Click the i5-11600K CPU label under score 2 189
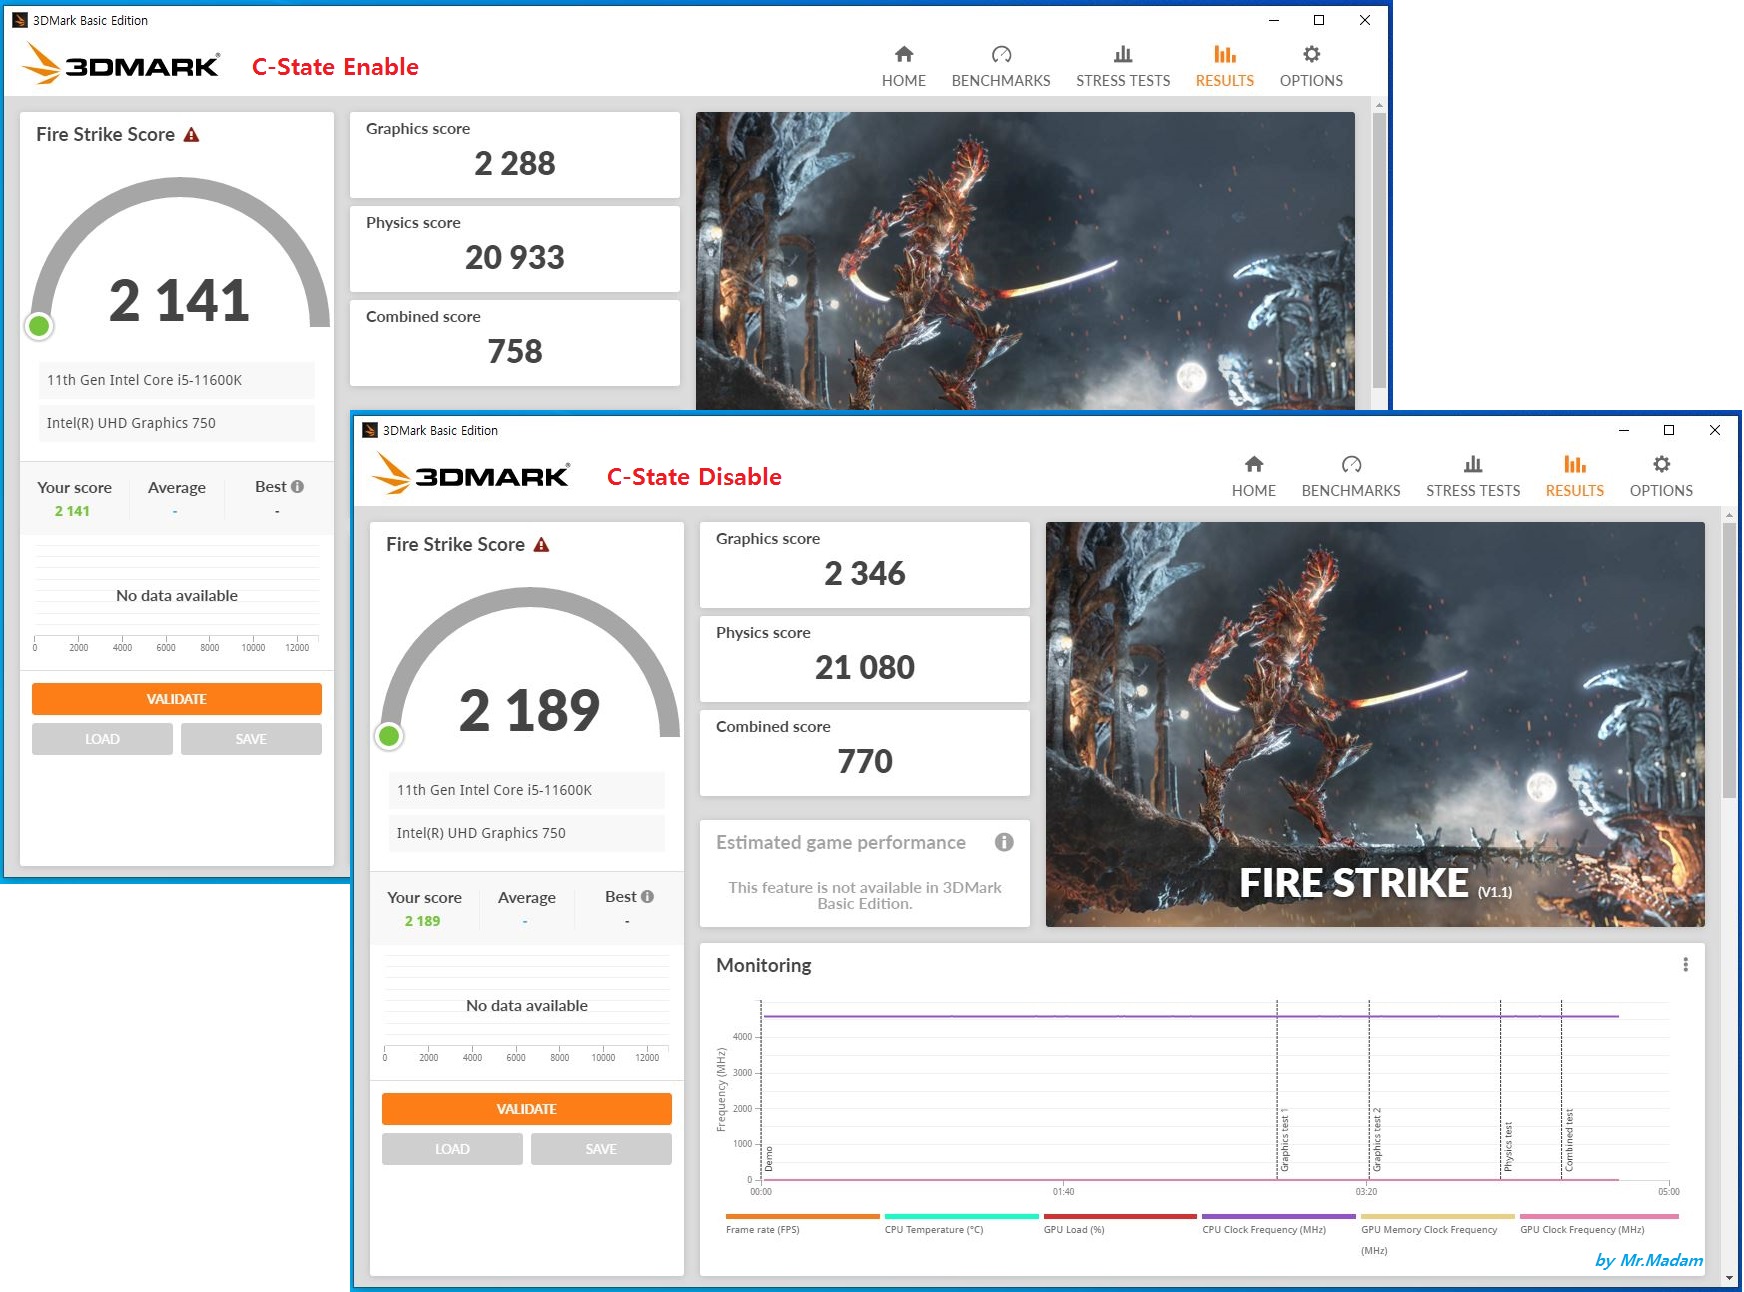The width and height of the screenshot is (1744, 1292). point(526,790)
